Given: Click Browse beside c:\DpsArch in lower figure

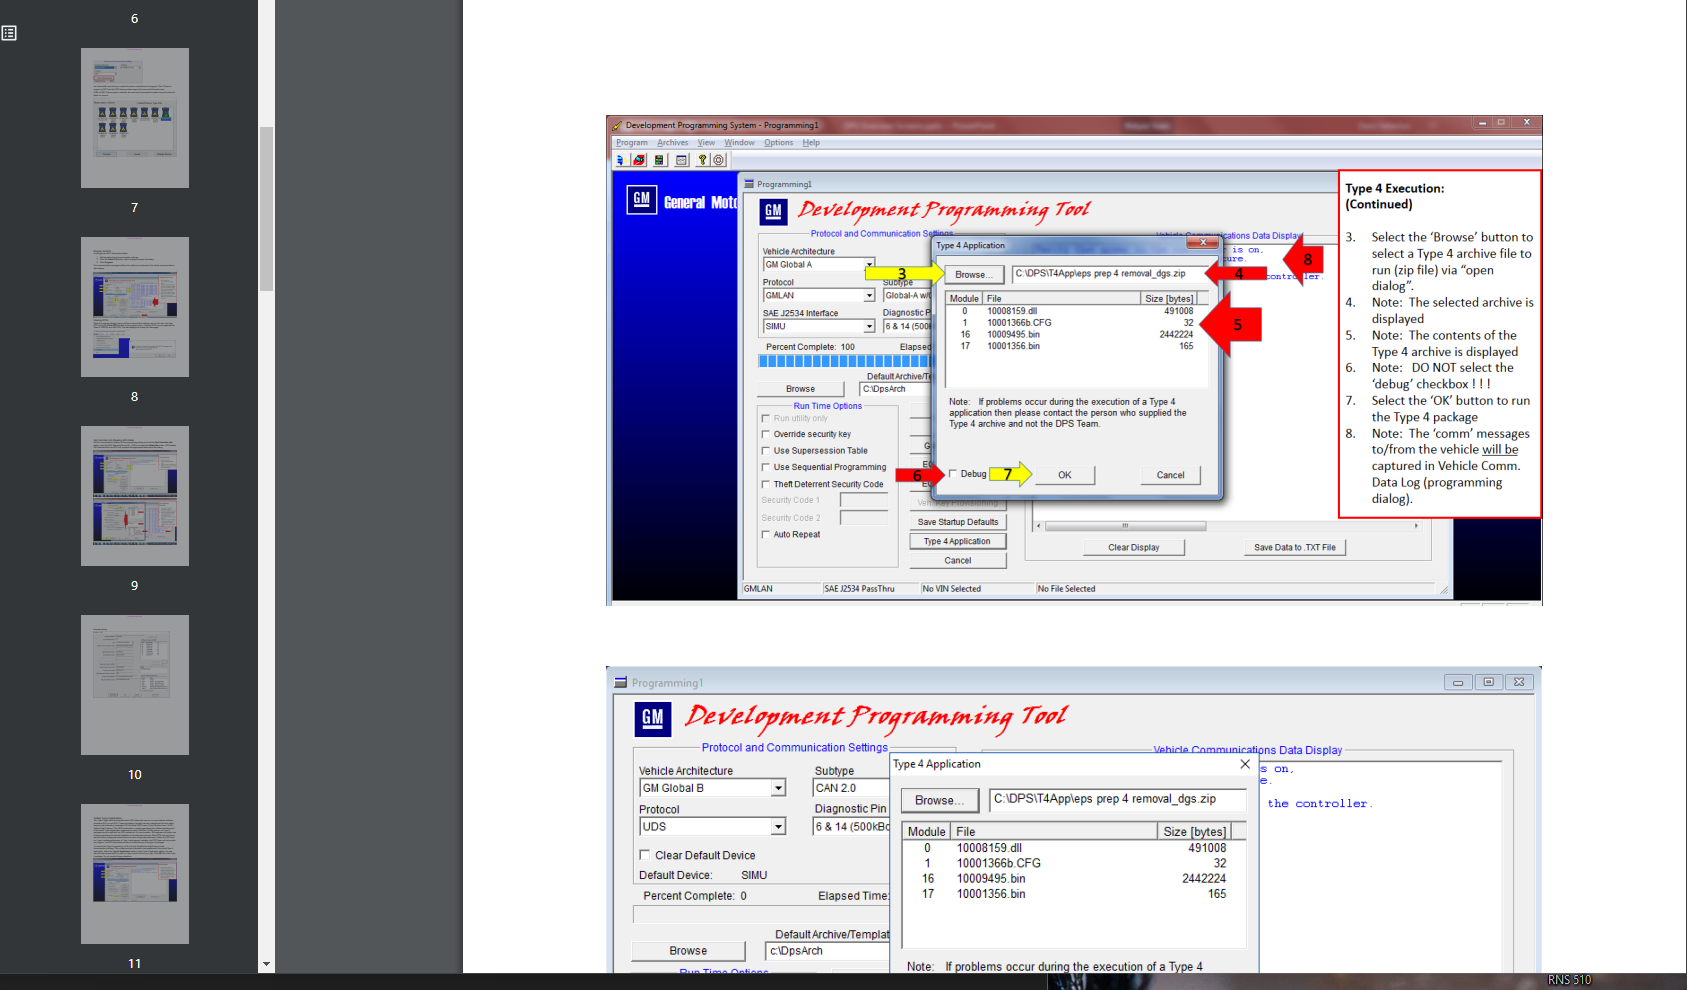Looking at the screenshot, I should 688,951.
